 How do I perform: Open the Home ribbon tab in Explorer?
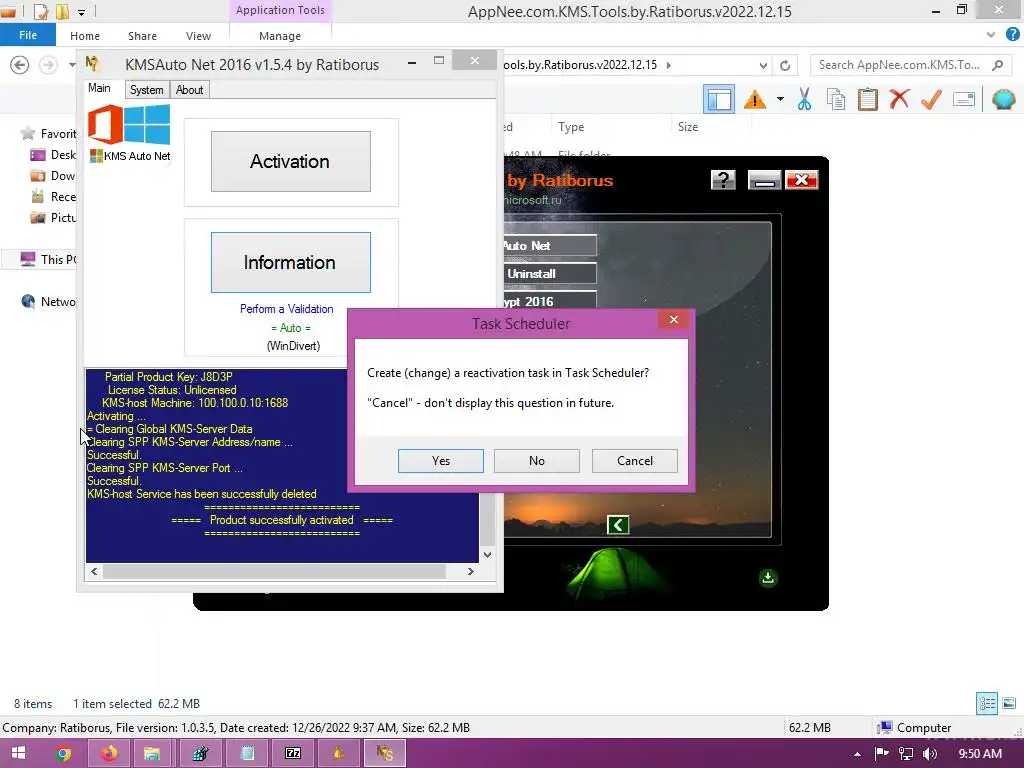85,36
